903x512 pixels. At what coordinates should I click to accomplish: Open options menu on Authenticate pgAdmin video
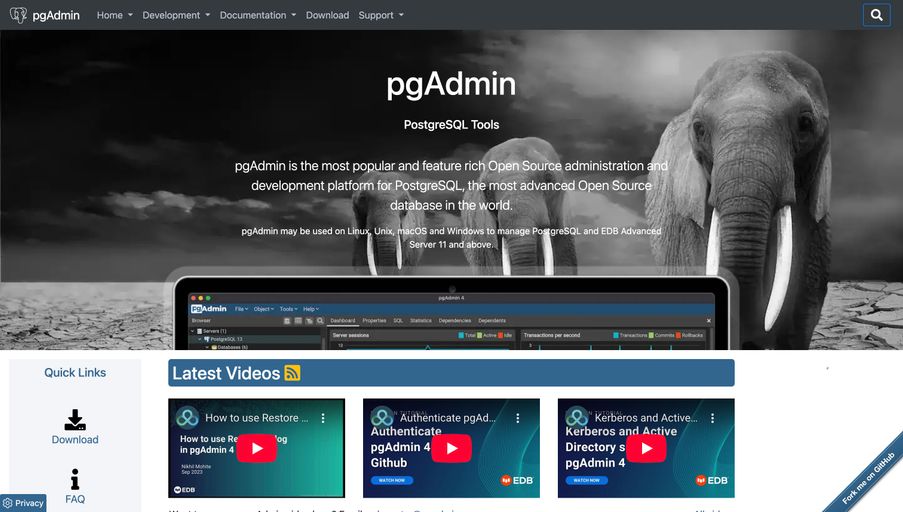pyautogui.click(x=518, y=418)
